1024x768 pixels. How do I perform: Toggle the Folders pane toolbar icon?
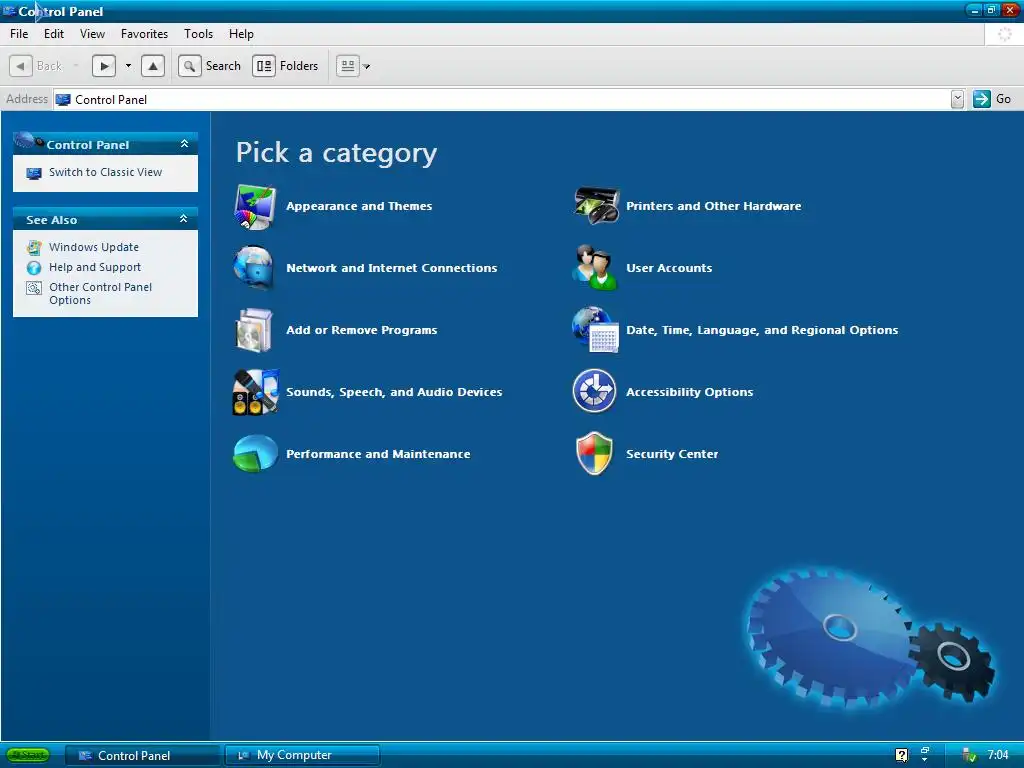click(x=264, y=66)
